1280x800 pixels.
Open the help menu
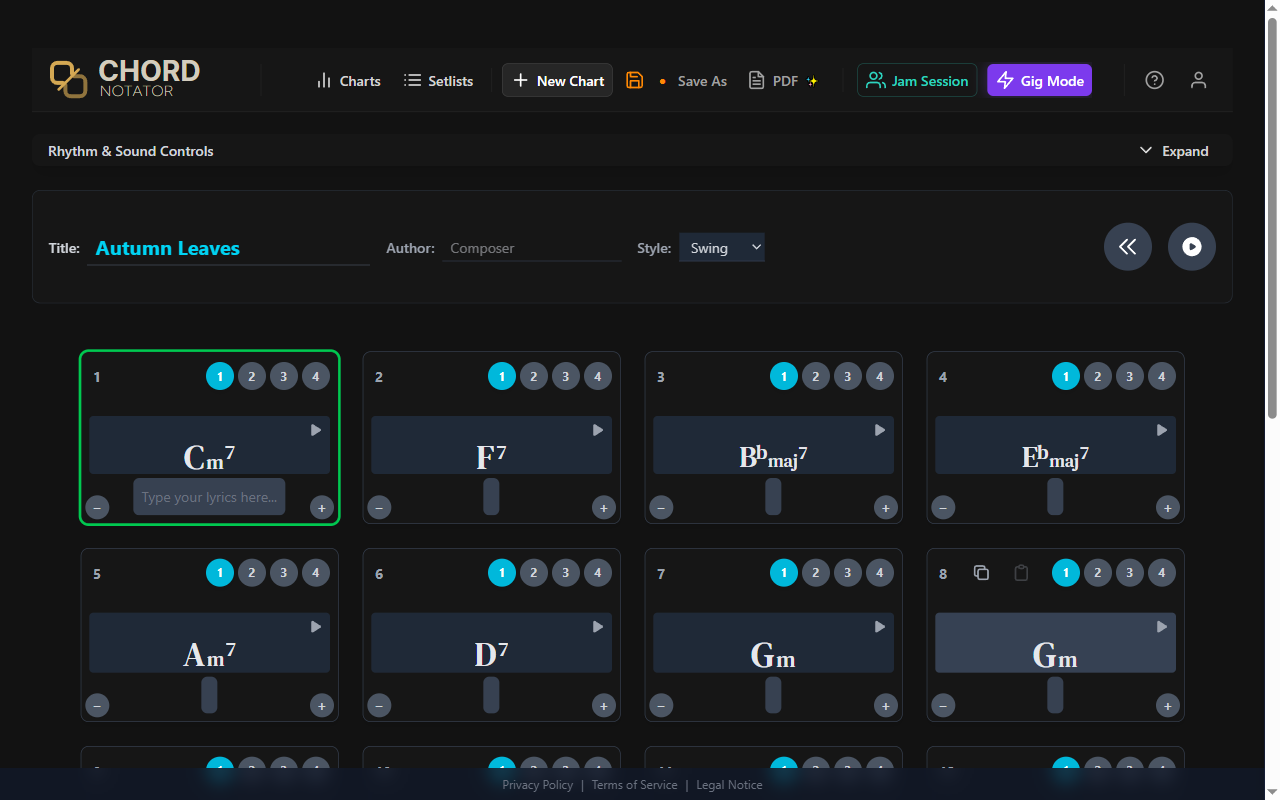click(1154, 80)
